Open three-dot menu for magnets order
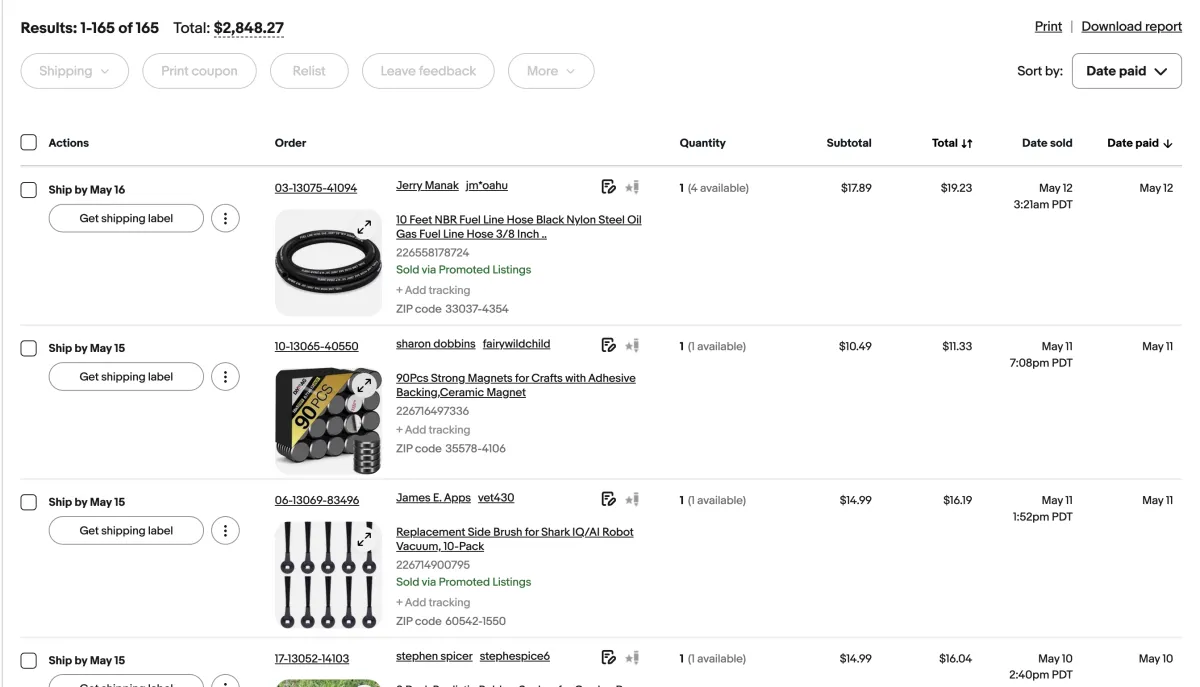Screen dimensions: 1200x687 click(x=226, y=377)
